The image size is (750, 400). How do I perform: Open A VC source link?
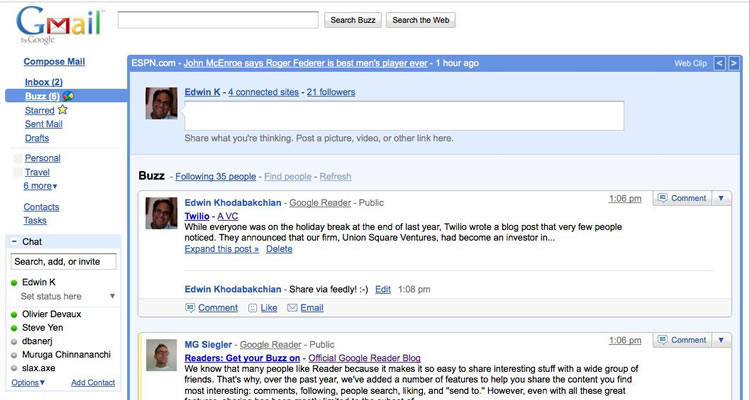[228, 216]
